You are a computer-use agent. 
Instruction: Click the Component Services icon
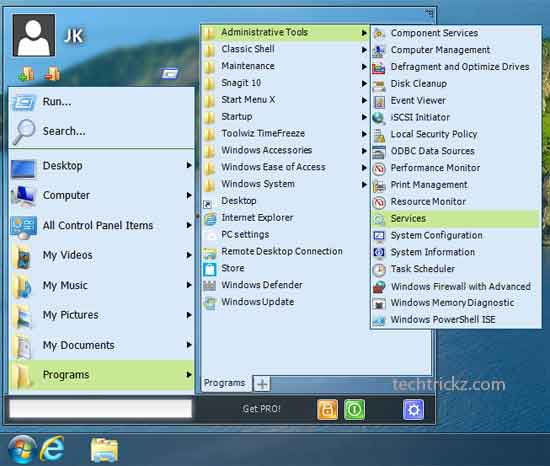tap(379, 33)
